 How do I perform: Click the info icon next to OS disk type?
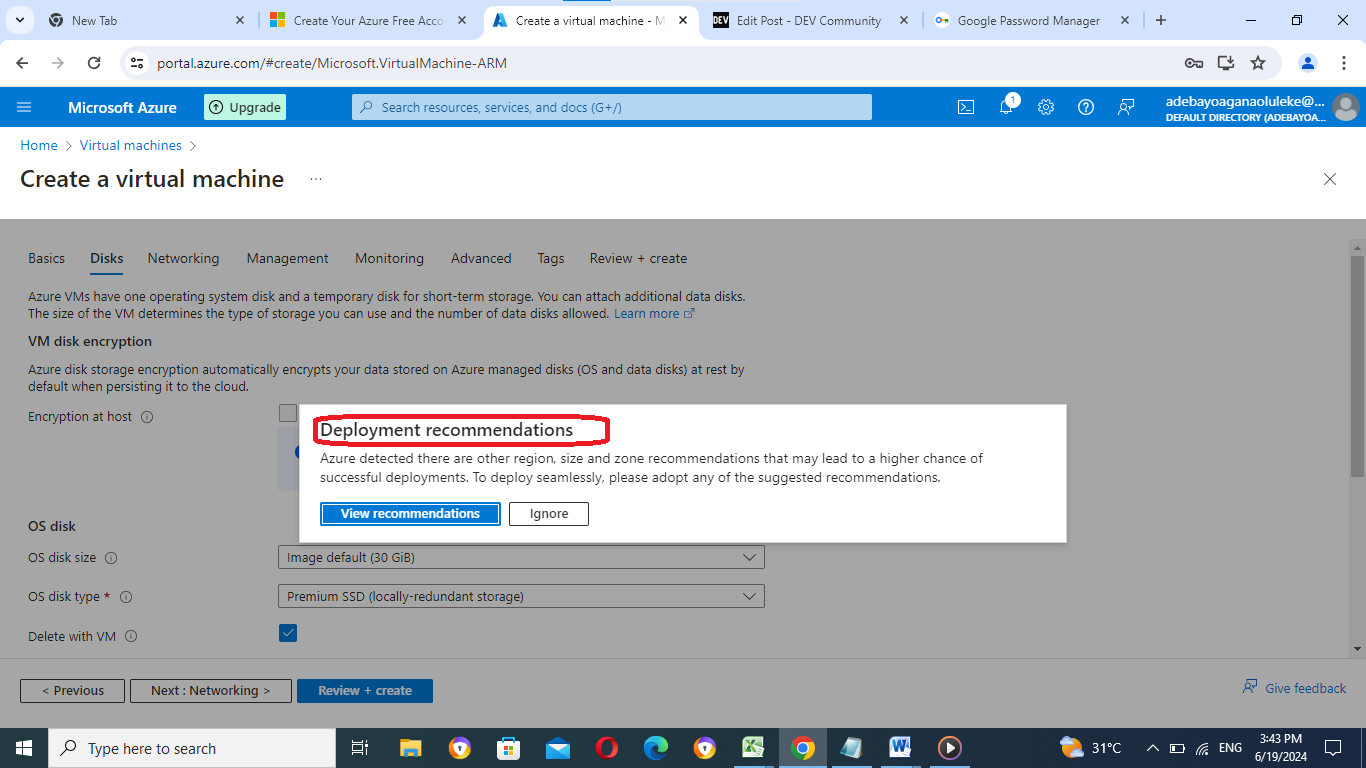pos(126,597)
